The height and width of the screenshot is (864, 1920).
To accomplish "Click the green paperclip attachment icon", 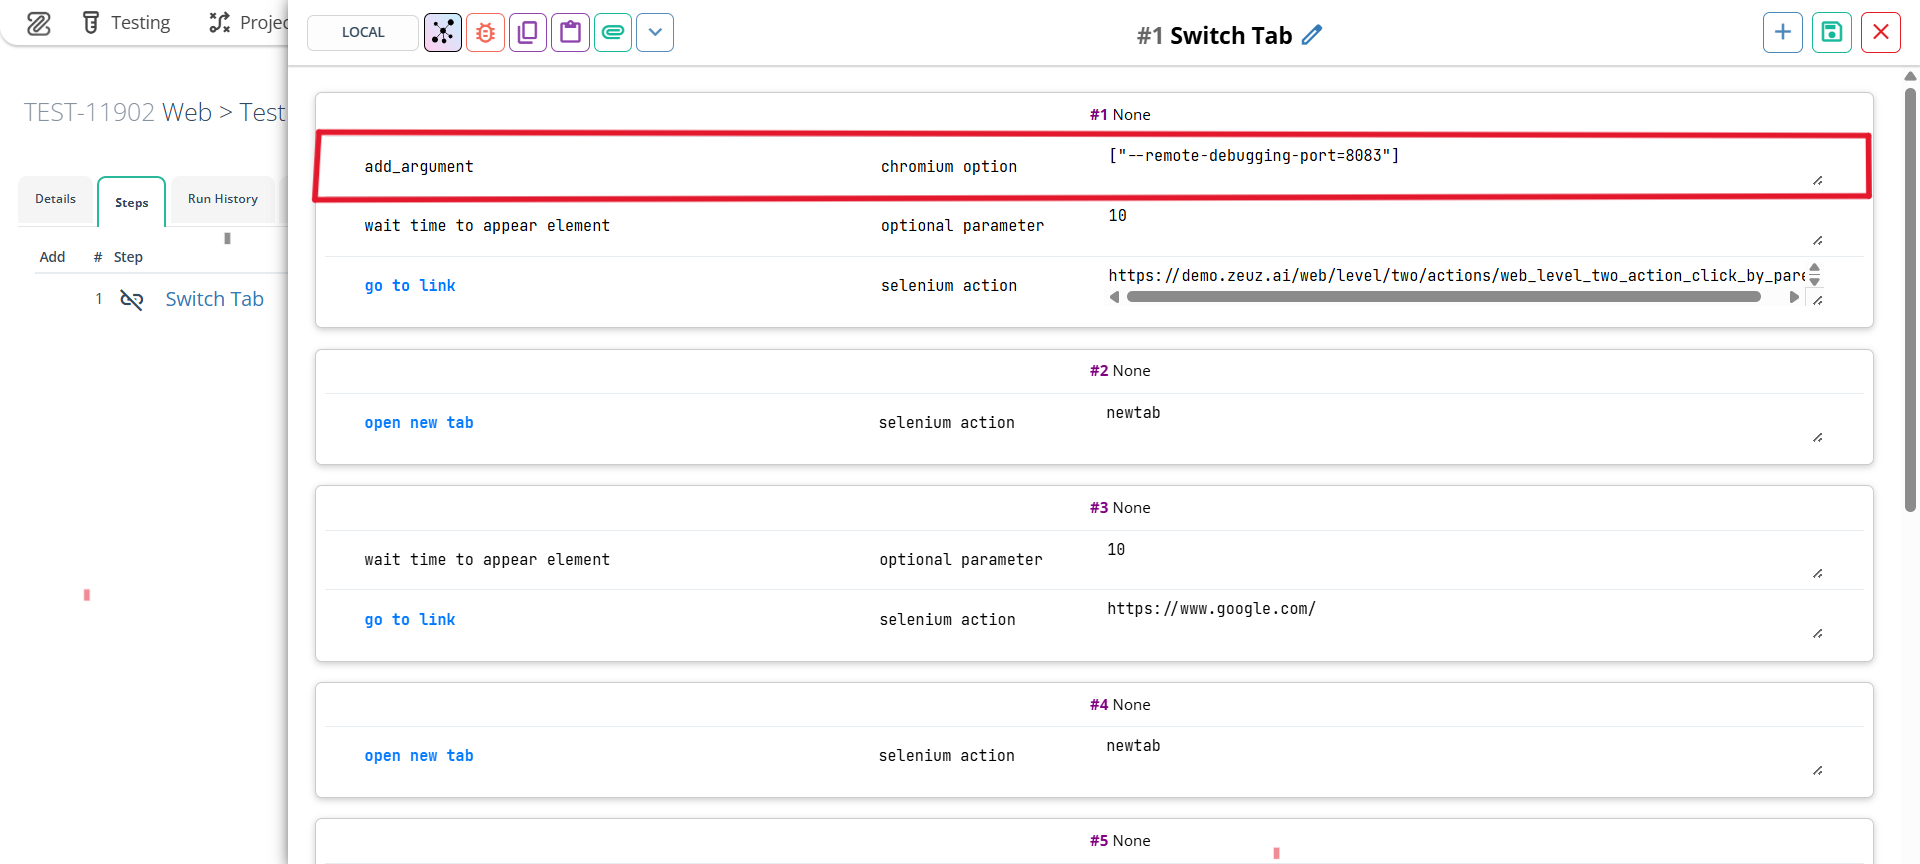I will coord(612,32).
